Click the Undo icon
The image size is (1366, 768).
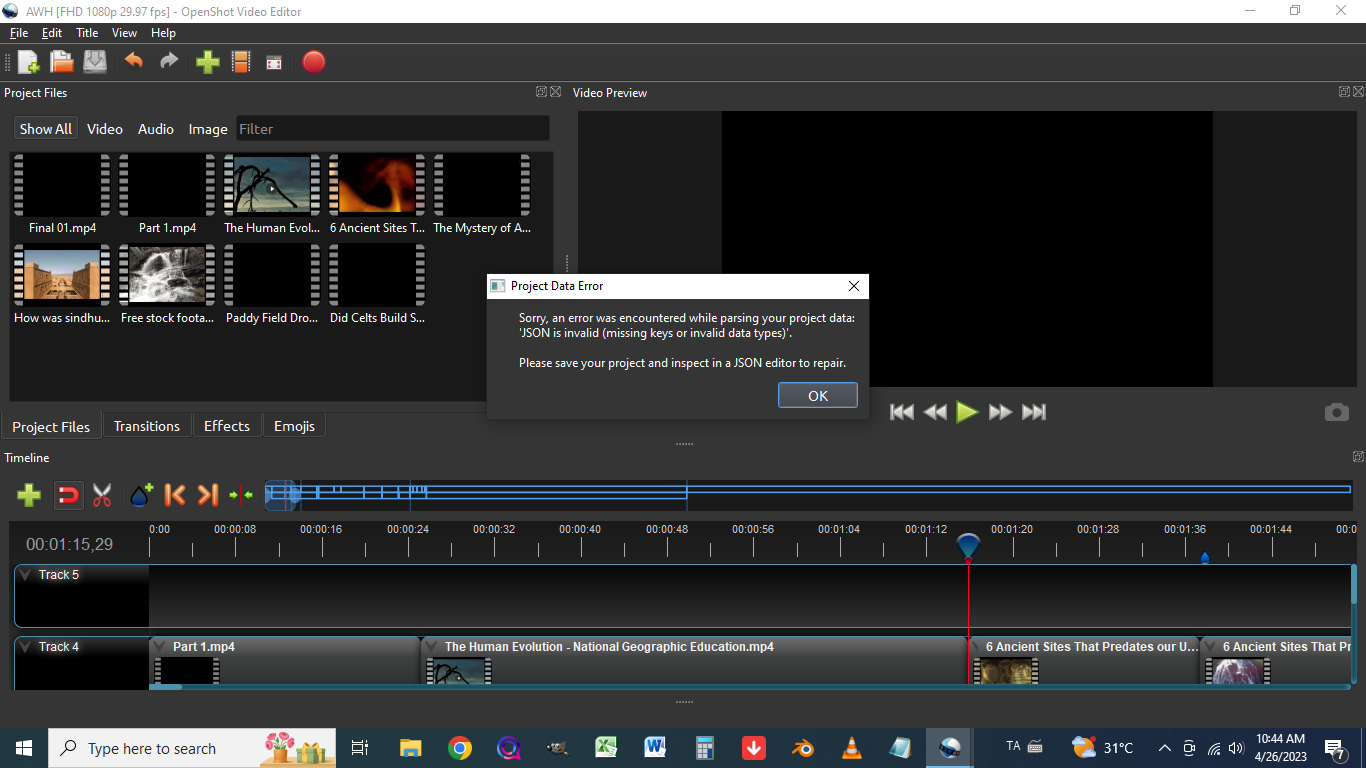(133, 62)
